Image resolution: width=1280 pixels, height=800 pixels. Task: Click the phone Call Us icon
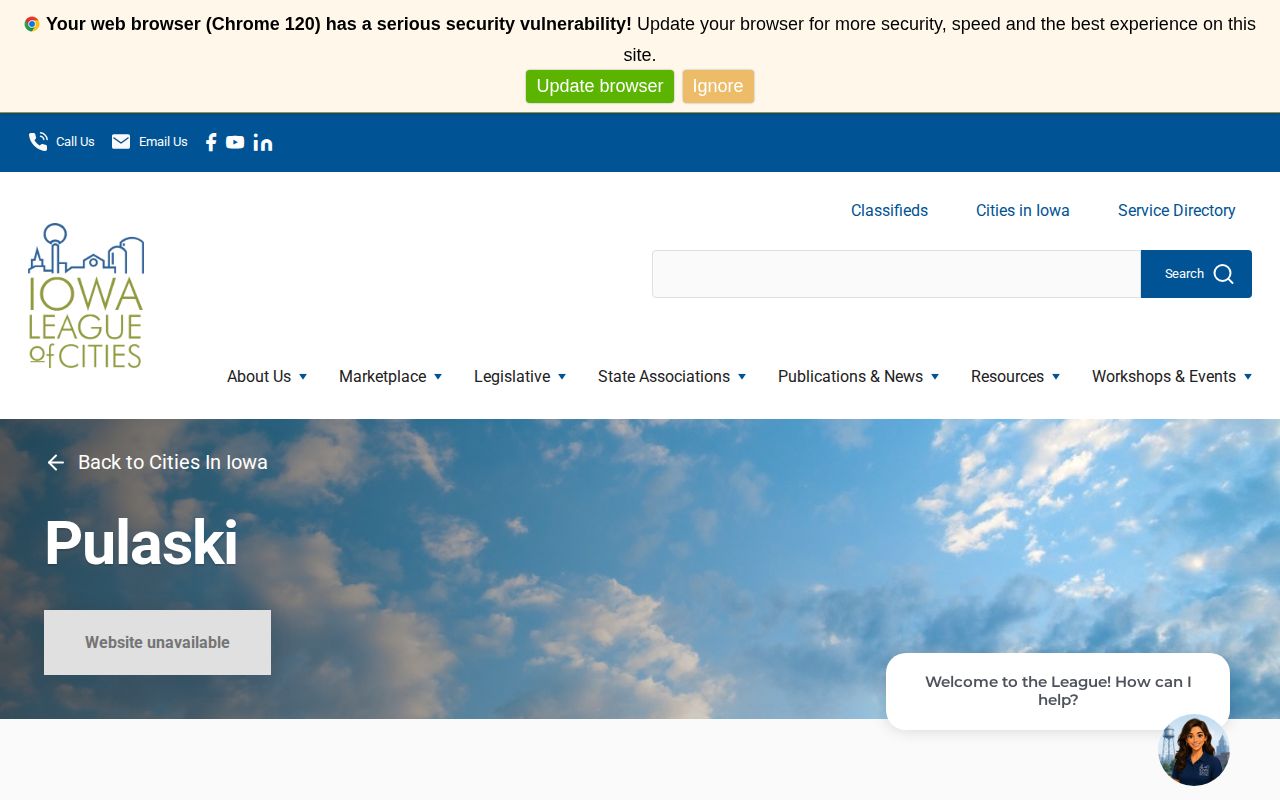coord(38,142)
